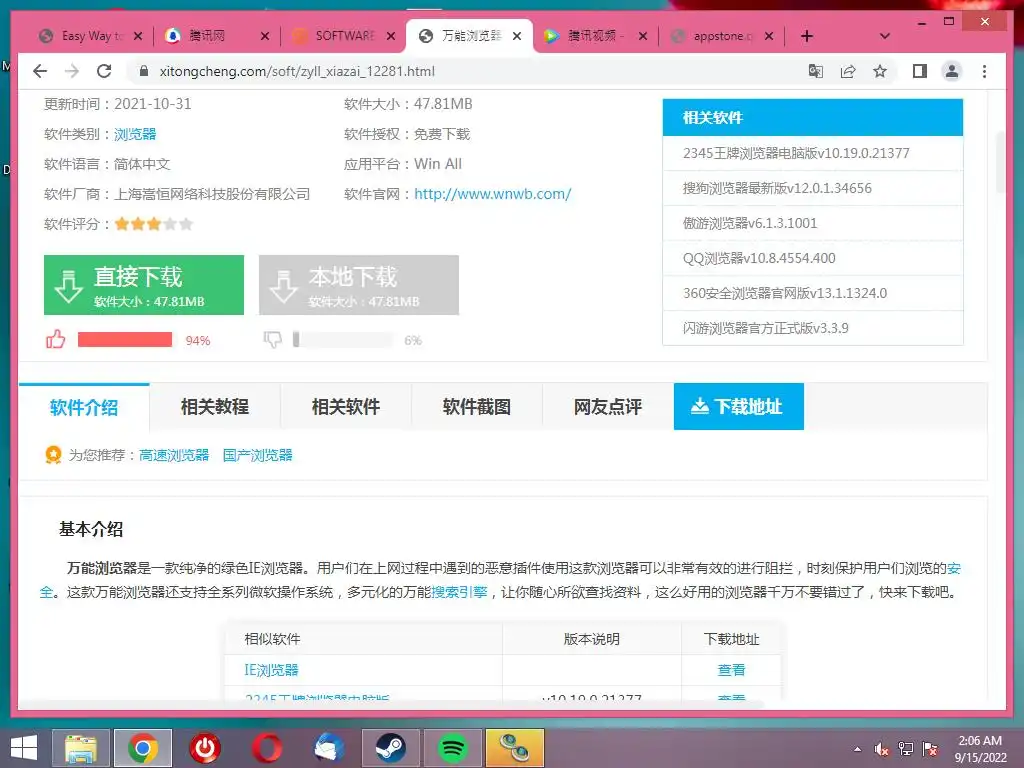Go back to the previous page
The image size is (1024, 768).
click(x=40, y=71)
